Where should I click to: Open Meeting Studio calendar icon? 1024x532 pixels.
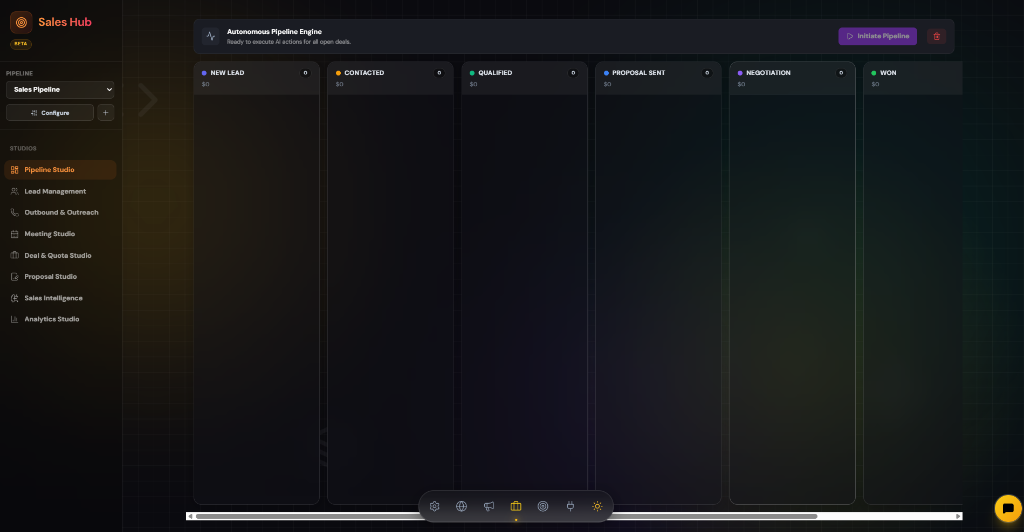click(x=14, y=234)
